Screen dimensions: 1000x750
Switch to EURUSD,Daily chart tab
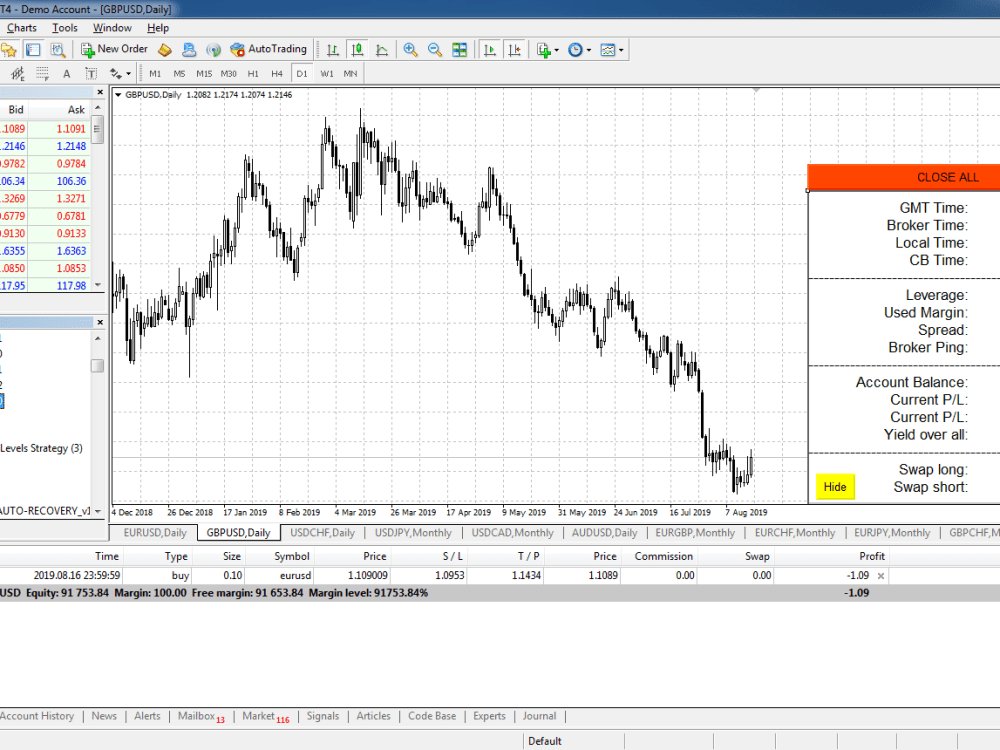click(x=155, y=533)
